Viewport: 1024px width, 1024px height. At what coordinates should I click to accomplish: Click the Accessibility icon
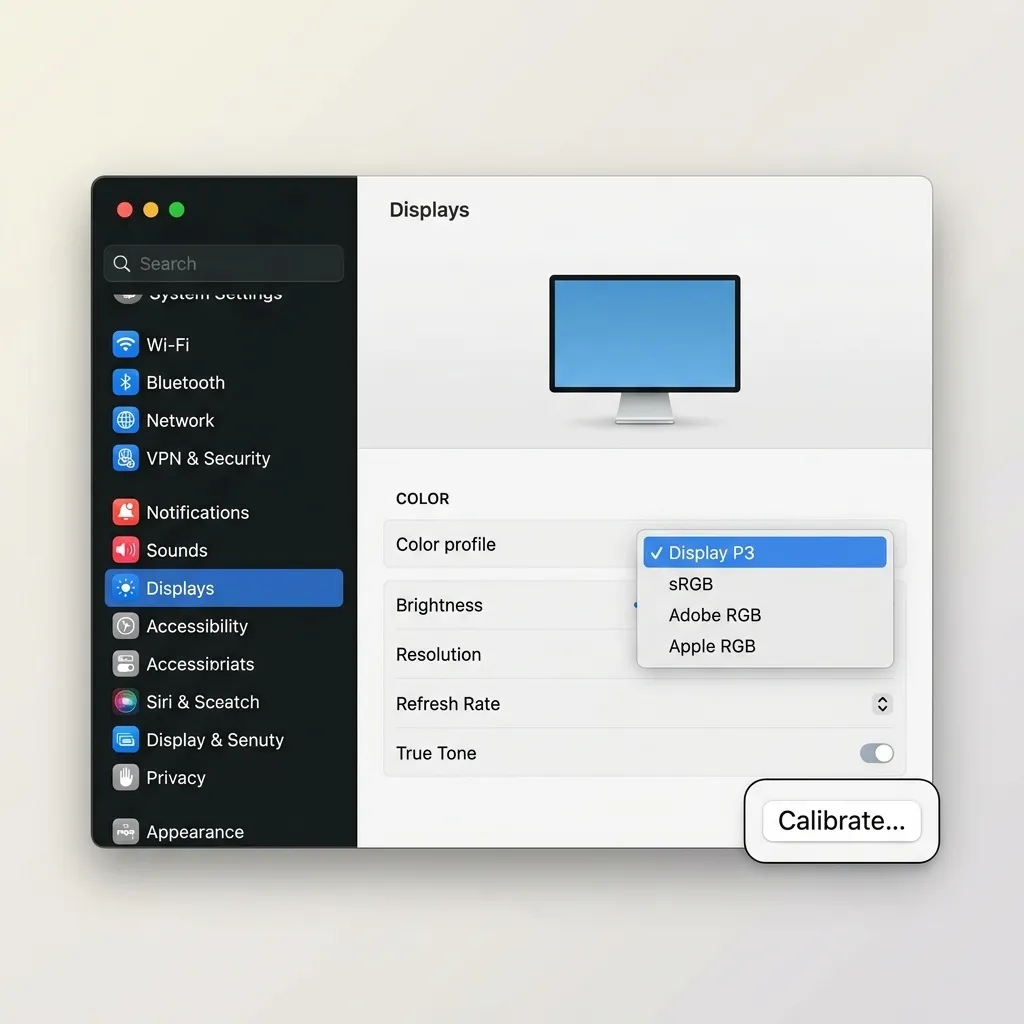point(125,626)
